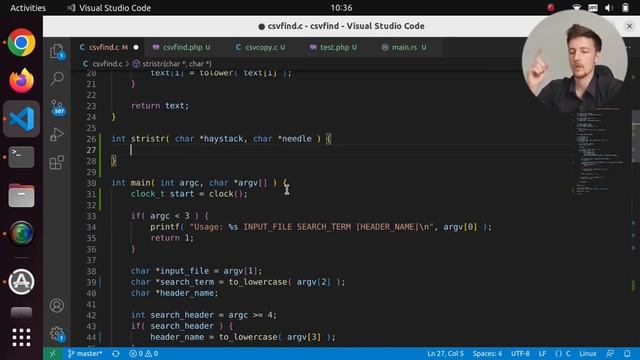Click return text statement on line 23
Screen dimensions: 640x360
point(160,106)
